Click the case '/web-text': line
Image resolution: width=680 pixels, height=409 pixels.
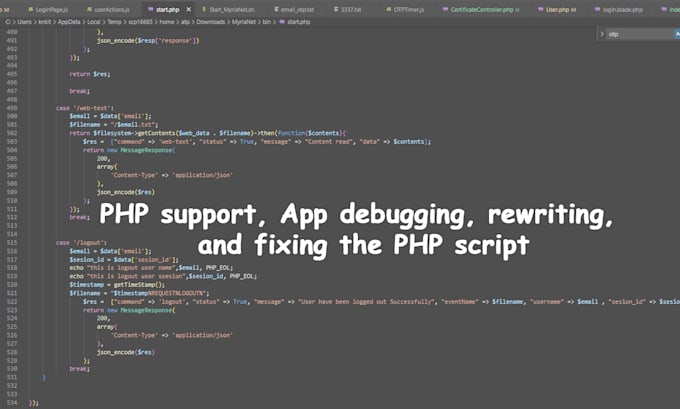pos(85,108)
